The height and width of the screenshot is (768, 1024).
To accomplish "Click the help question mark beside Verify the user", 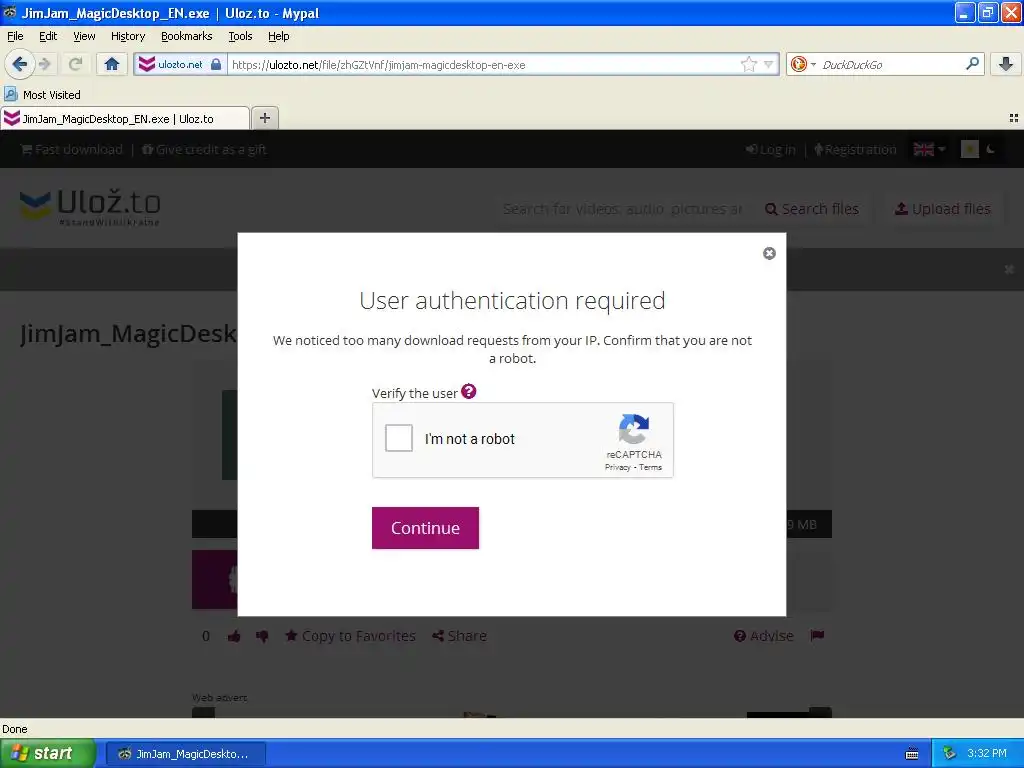I will tap(468, 391).
